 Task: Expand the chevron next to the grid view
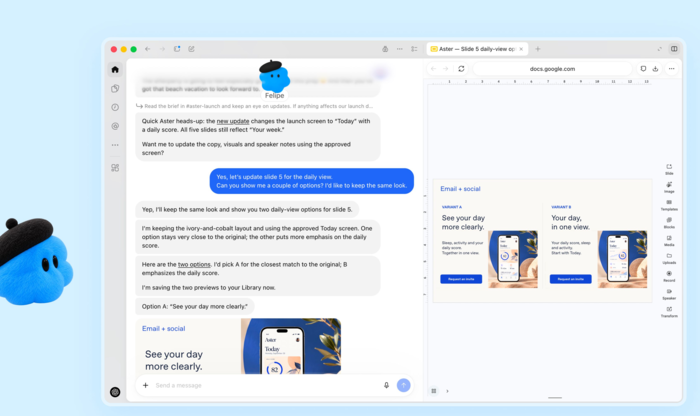[447, 391]
